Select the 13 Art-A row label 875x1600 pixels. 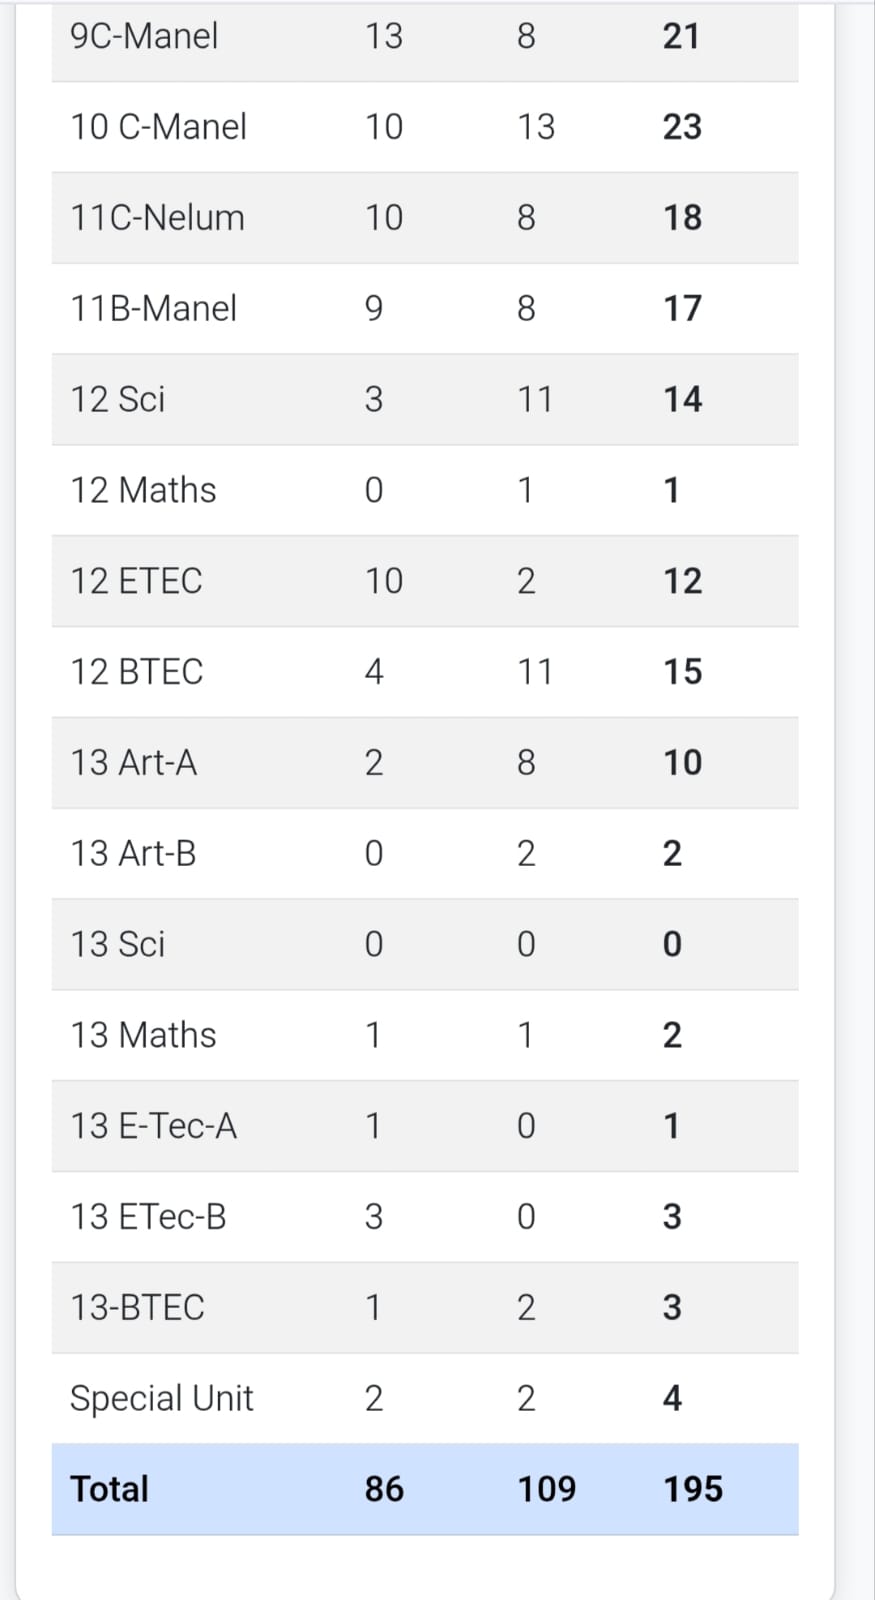pos(133,763)
